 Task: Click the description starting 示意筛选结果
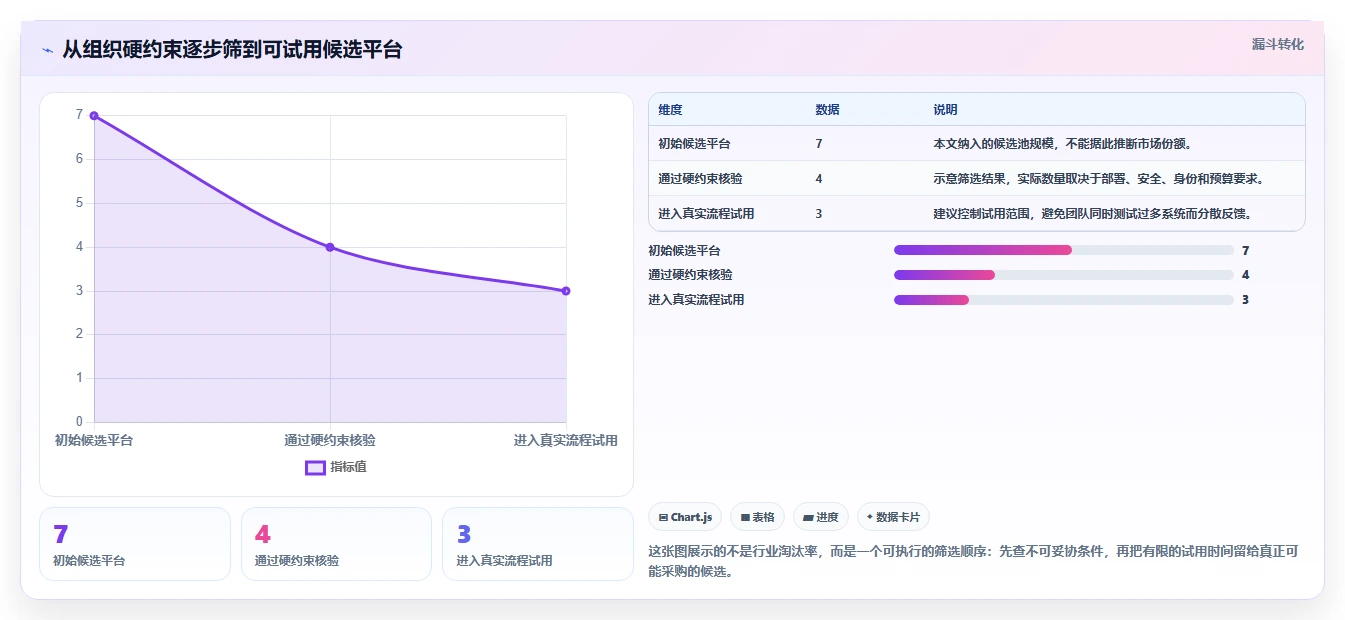(x=1101, y=179)
